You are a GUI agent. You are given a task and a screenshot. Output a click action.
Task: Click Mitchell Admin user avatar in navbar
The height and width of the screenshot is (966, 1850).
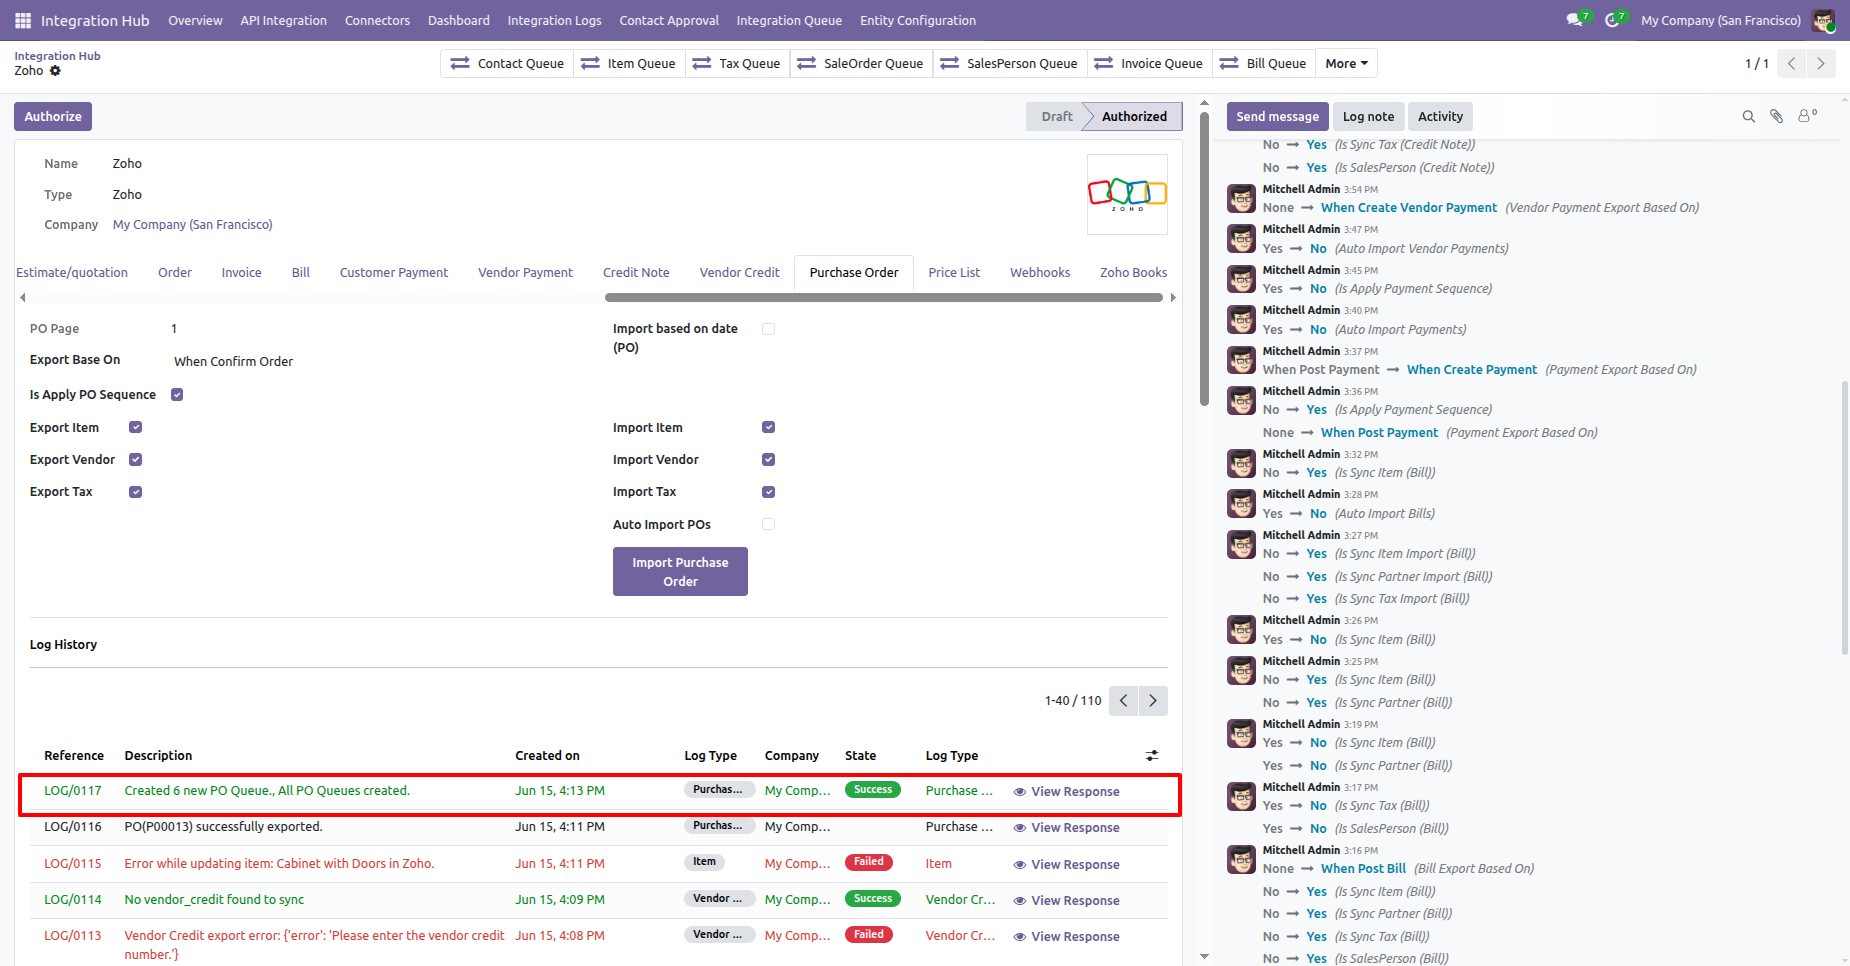(x=1823, y=20)
